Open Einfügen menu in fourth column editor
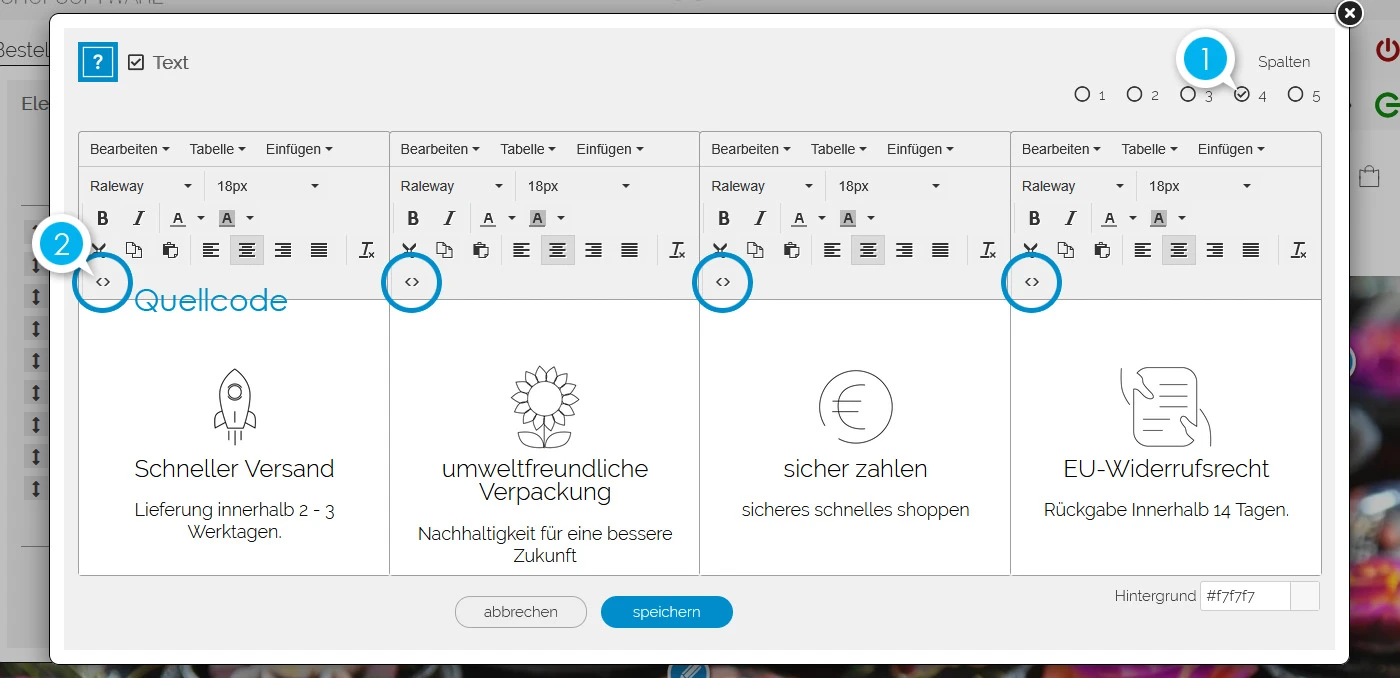This screenshot has width=1400, height=678. click(x=1230, y=149)
